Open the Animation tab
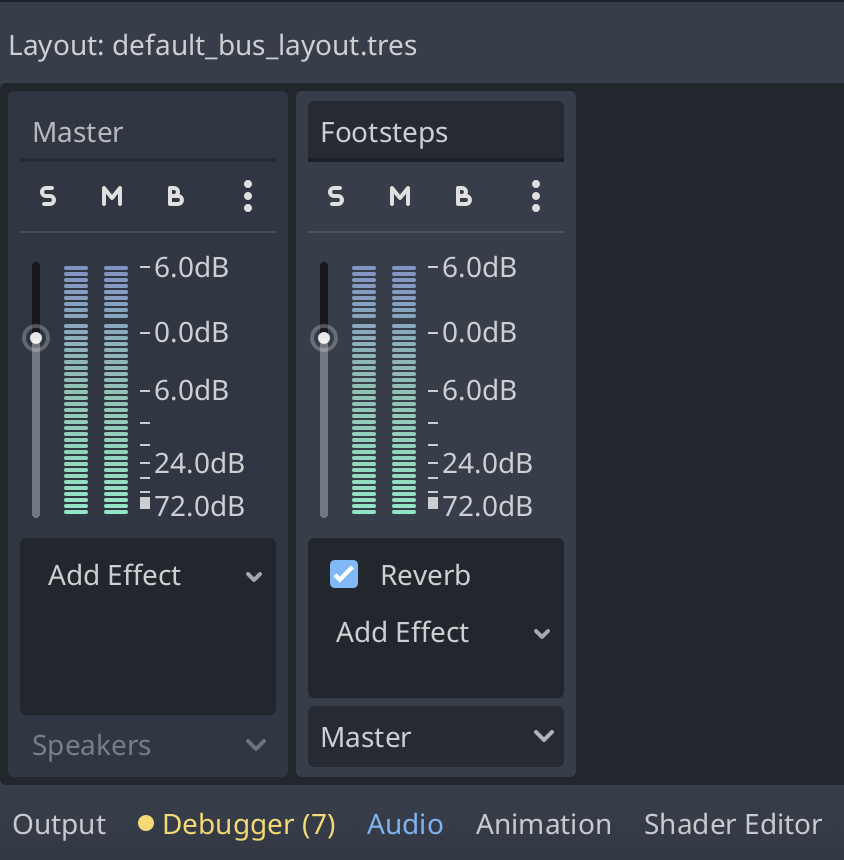The image size is (844, 860). click(543, 824)
